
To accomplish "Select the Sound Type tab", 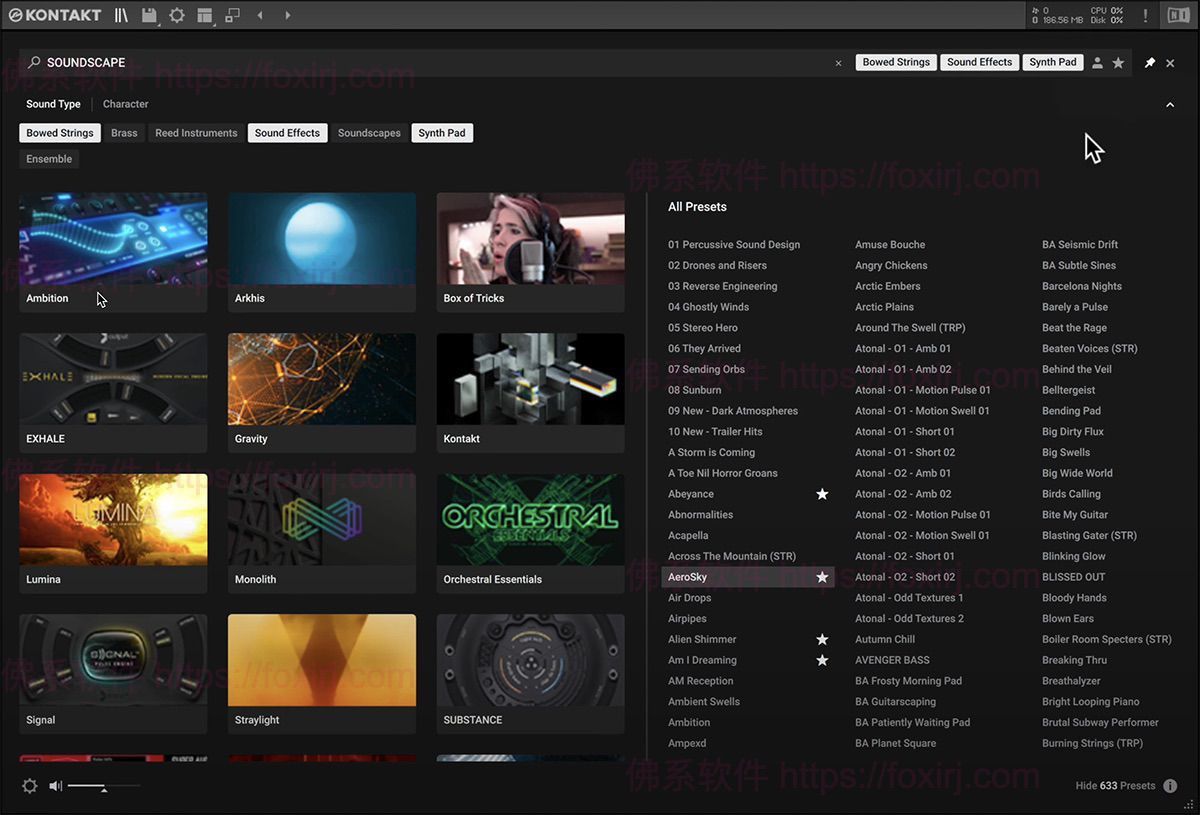I will tap(52, 103).
